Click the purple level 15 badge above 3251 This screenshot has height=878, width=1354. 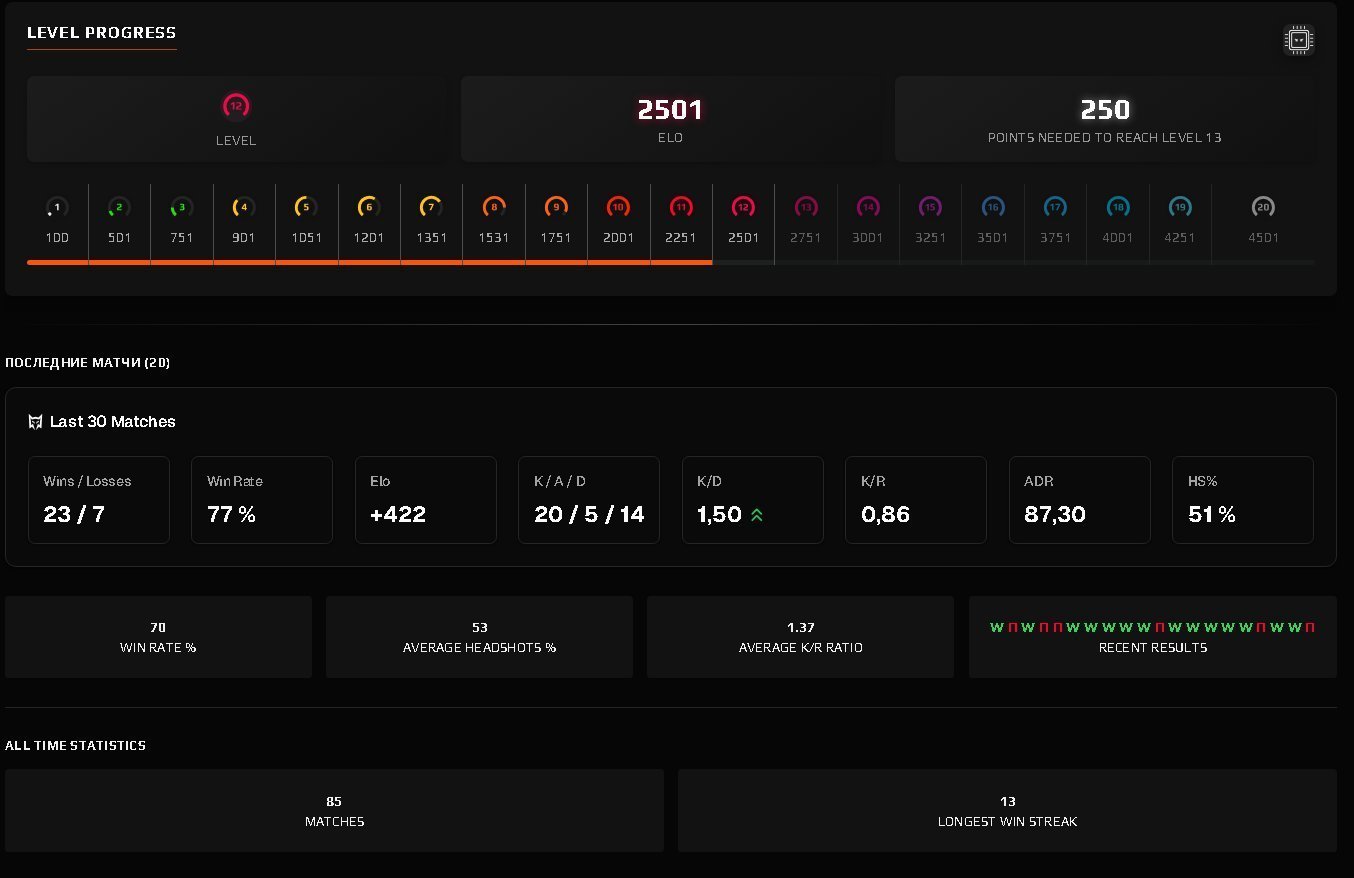[930, 207]
